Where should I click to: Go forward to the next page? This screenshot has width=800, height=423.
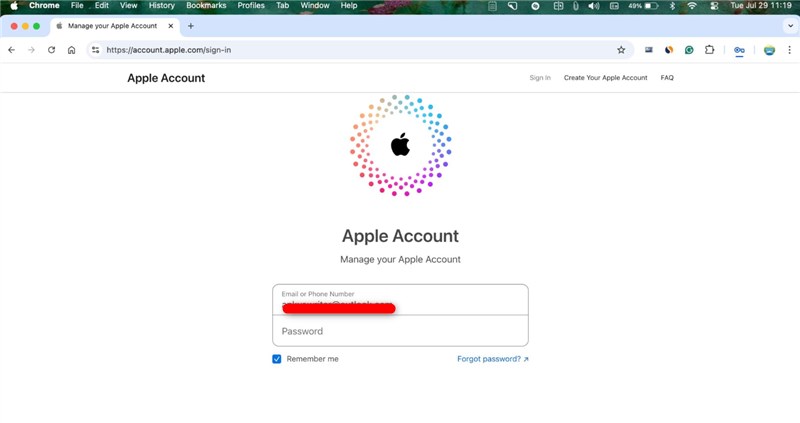point(31,50)
